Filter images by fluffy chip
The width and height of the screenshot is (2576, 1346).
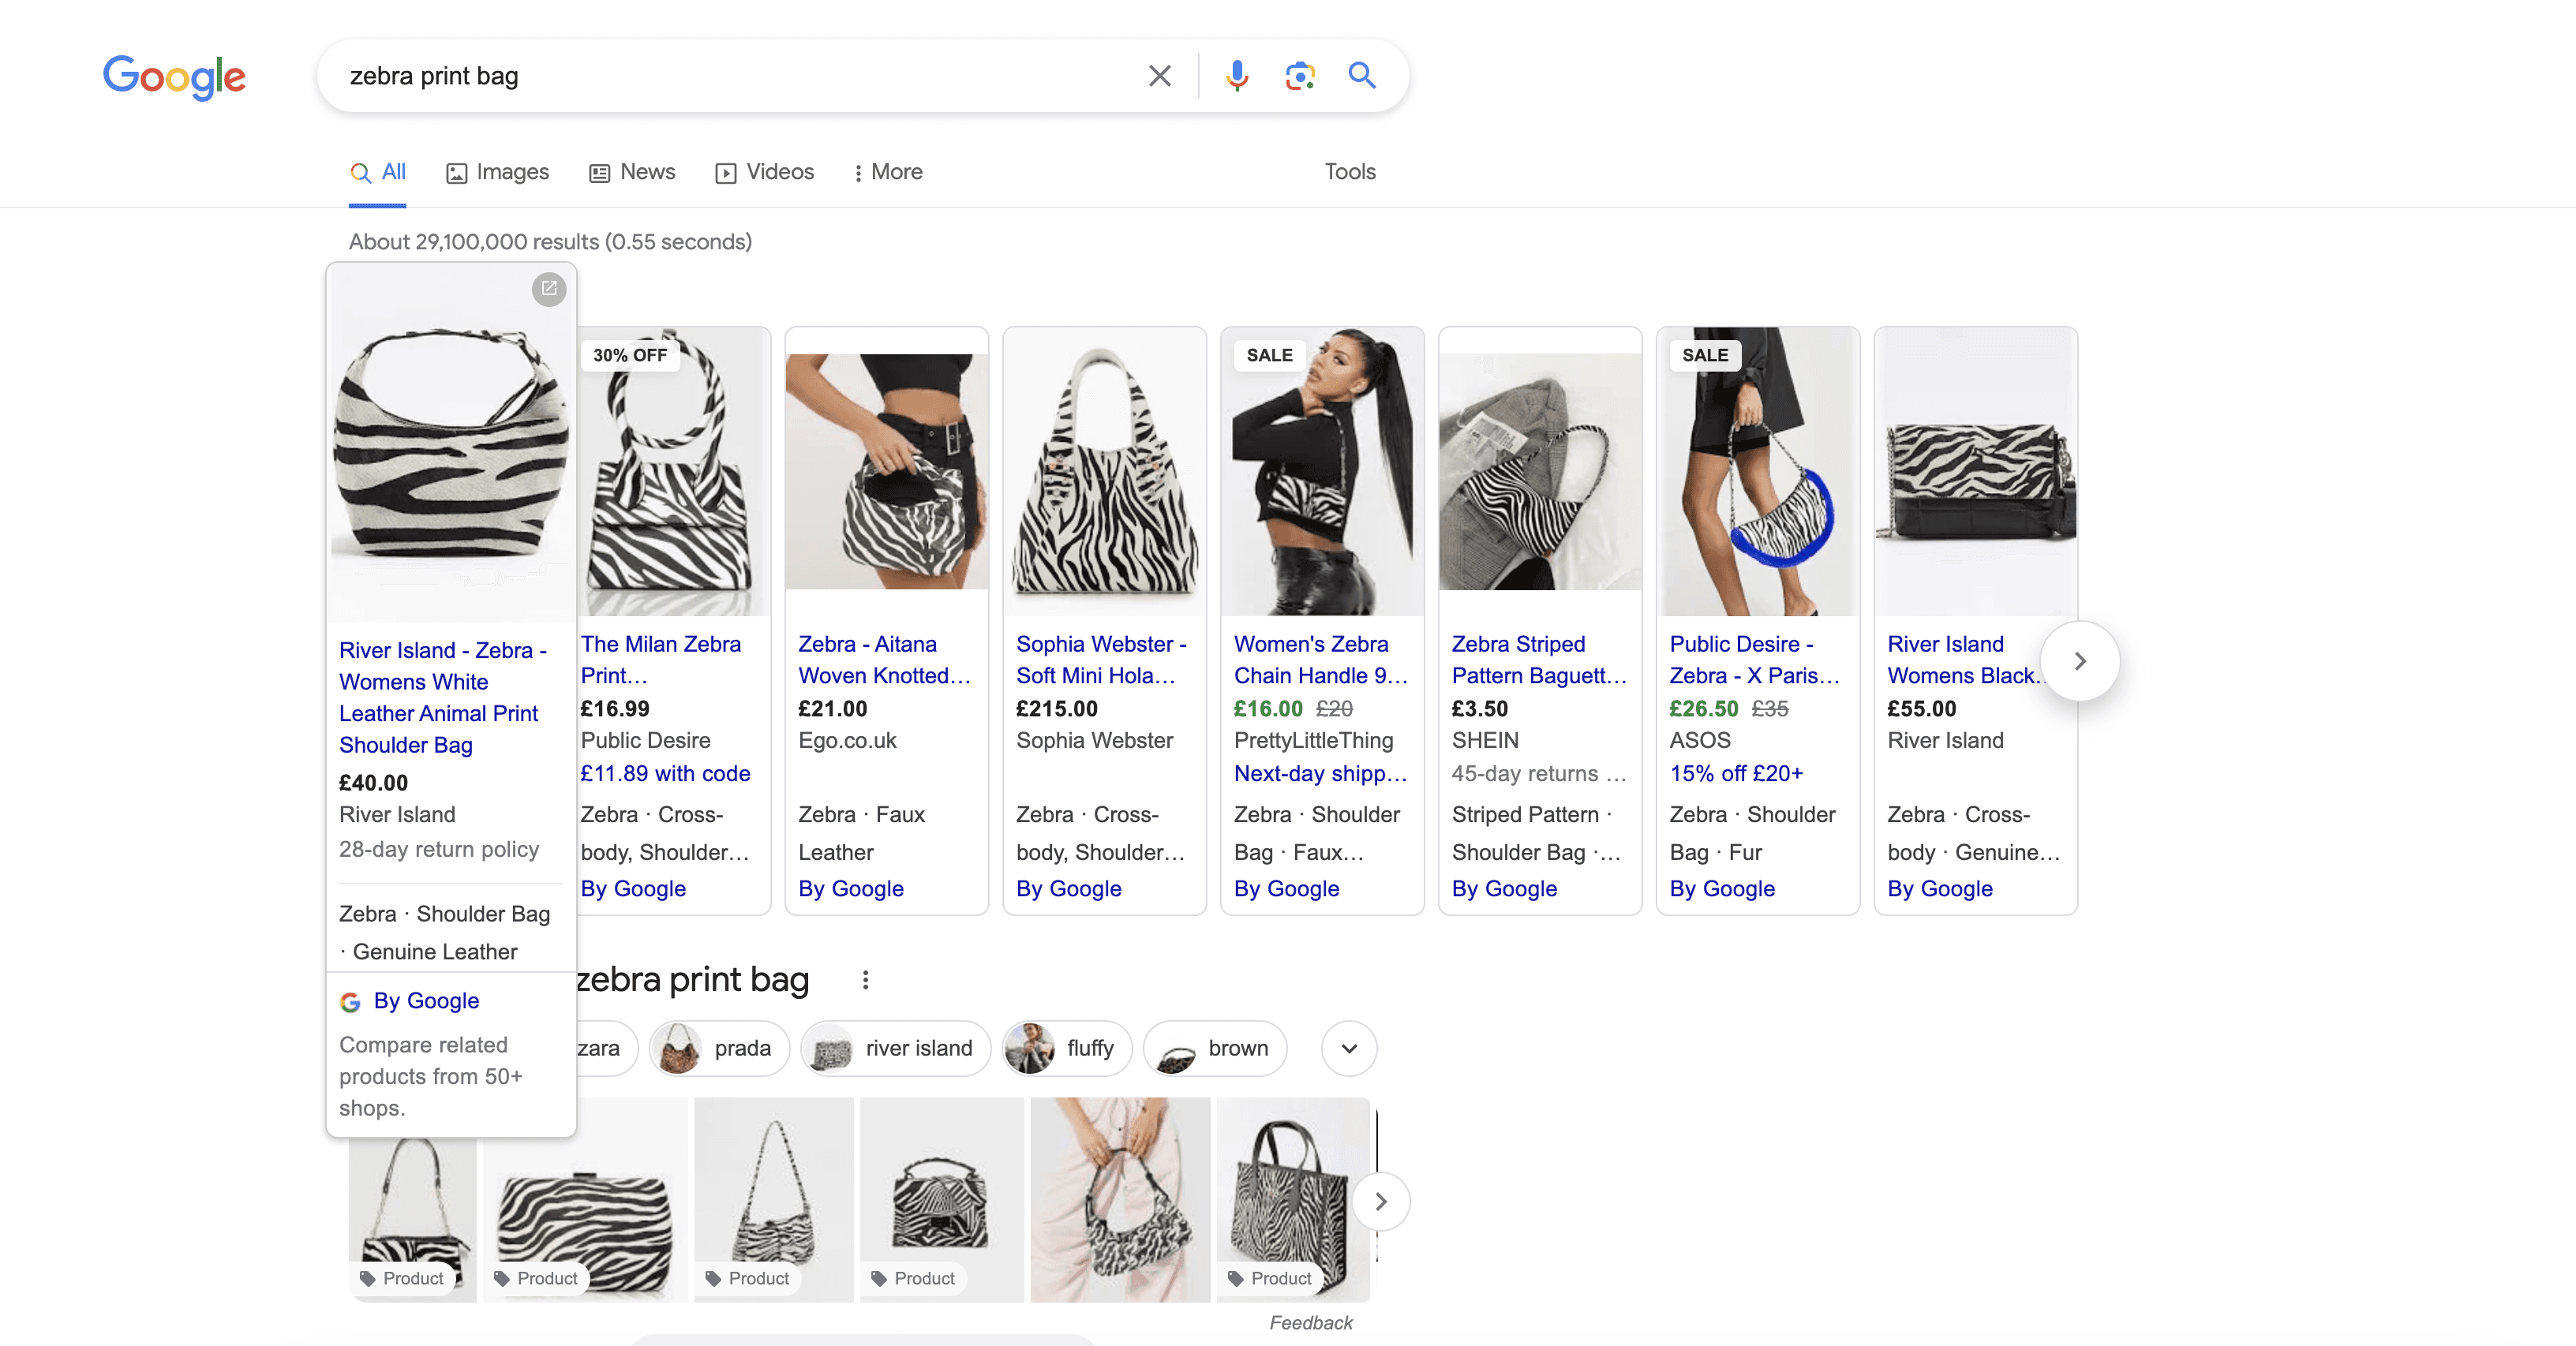[x=1067, y=1048]
